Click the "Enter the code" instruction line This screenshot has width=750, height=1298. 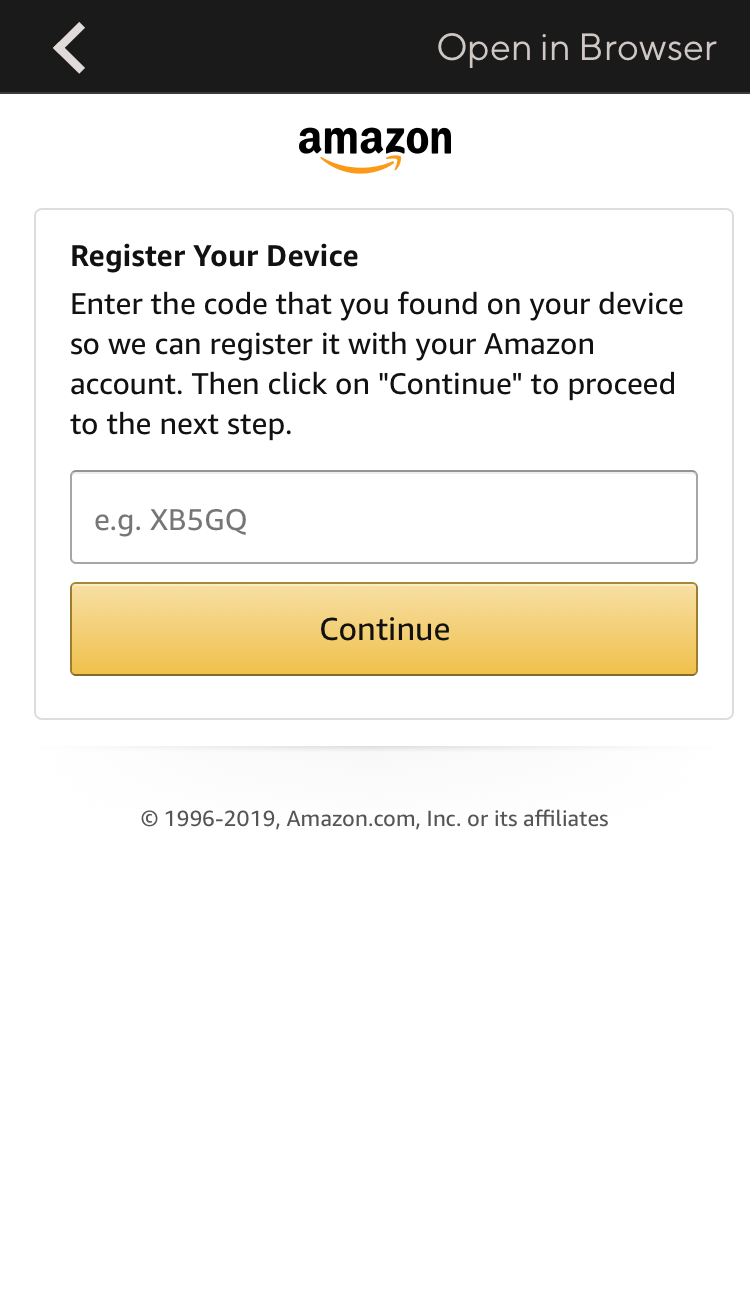tap(376, 304)
